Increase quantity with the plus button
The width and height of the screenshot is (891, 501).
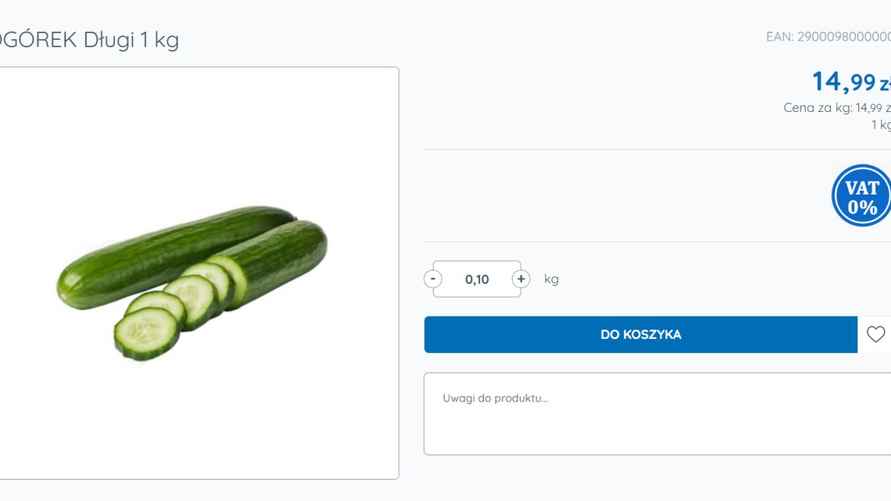coord(521,279)
